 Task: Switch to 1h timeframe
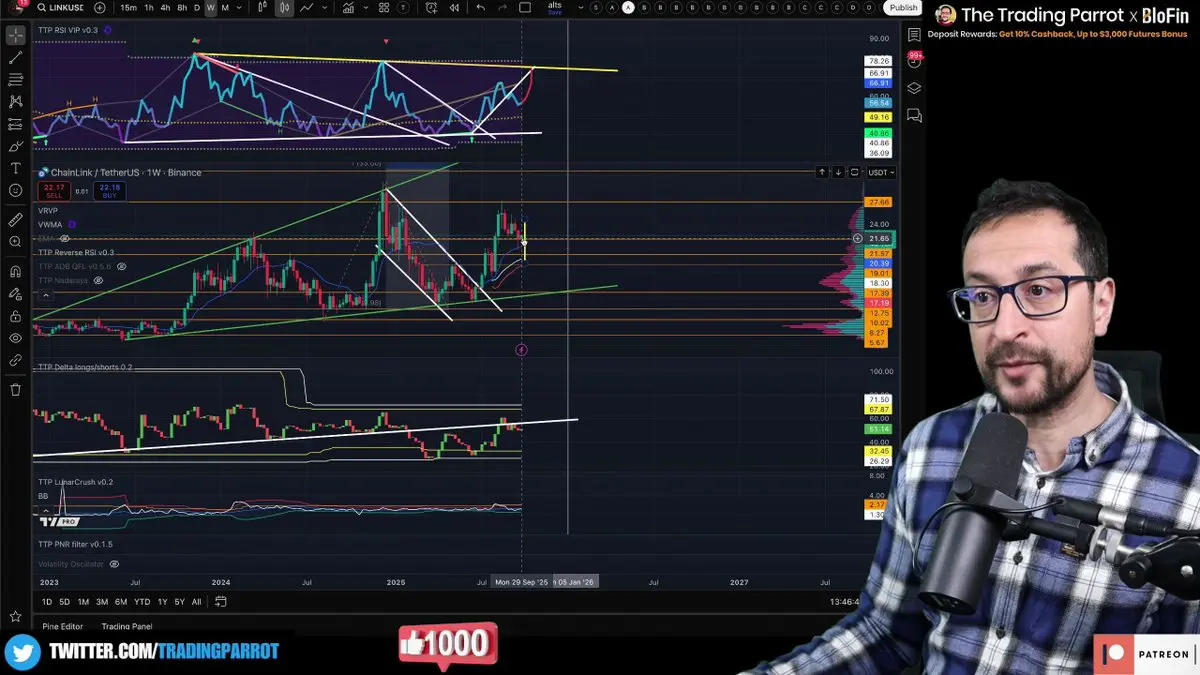[149, 7]
